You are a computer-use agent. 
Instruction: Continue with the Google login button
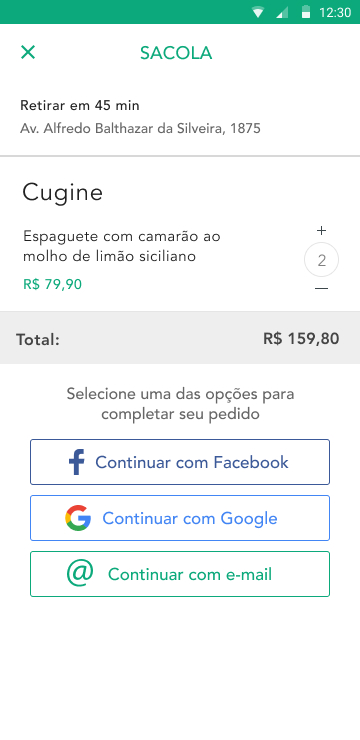[x=180, y=518]
